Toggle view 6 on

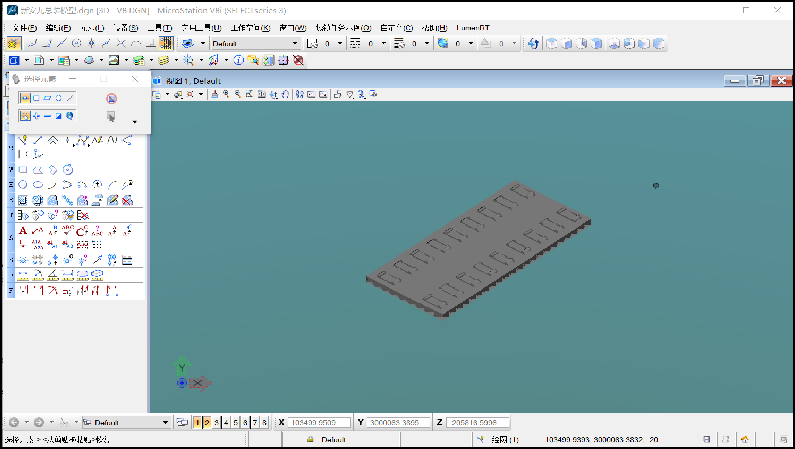click(x=245, y=422)
